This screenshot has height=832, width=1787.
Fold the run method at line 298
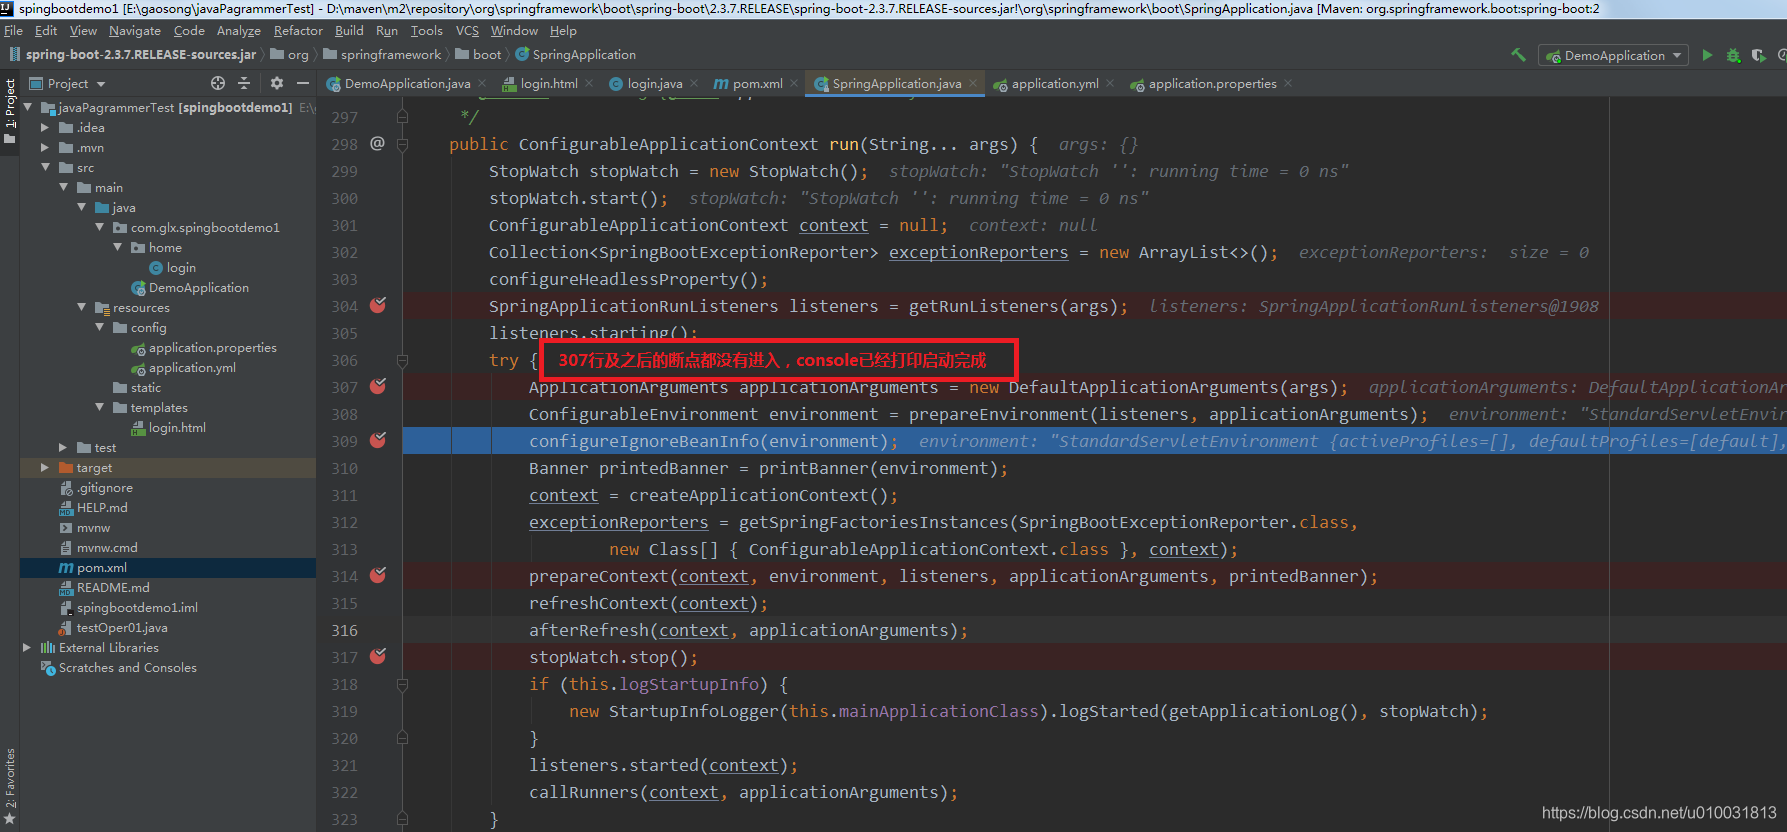click(403, 144)
